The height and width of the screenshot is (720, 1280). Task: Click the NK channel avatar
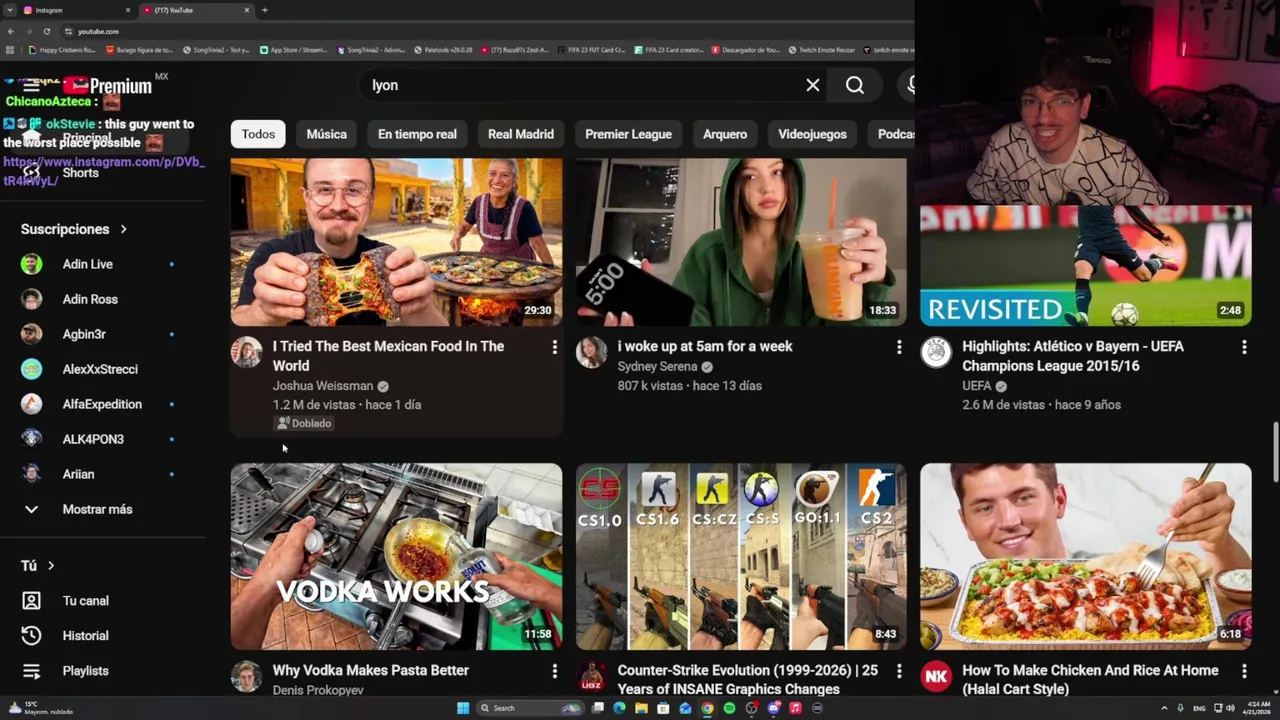point(936,676)
